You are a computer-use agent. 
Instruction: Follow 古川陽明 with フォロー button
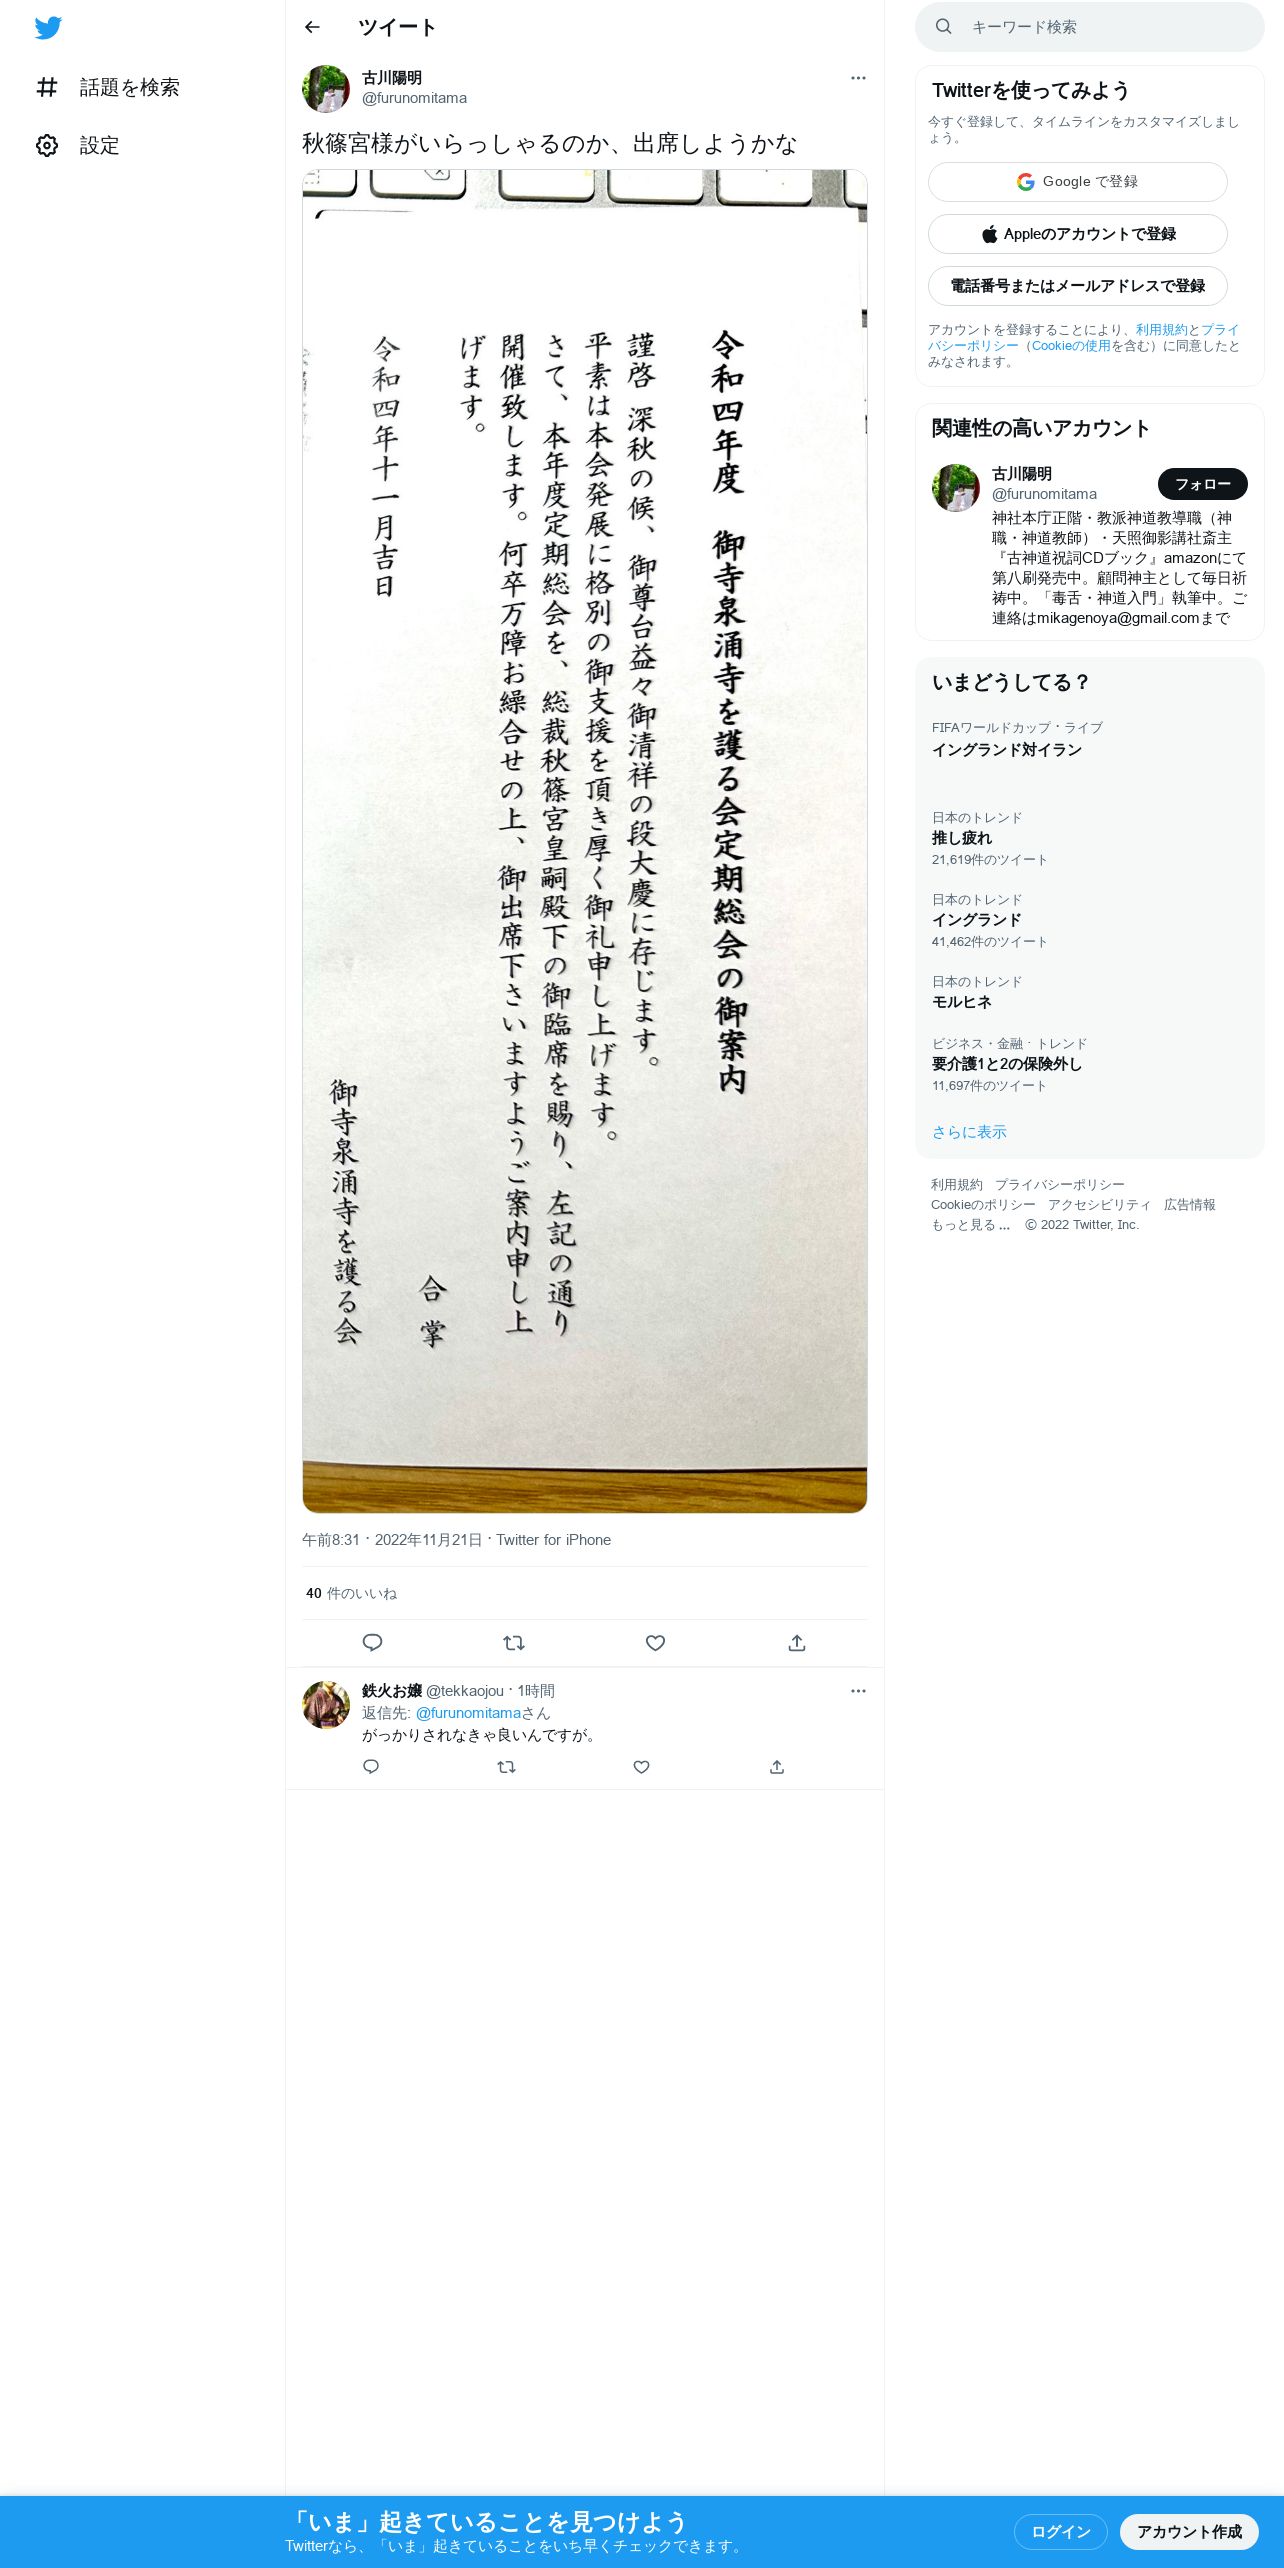click(x=1202, y=484)
